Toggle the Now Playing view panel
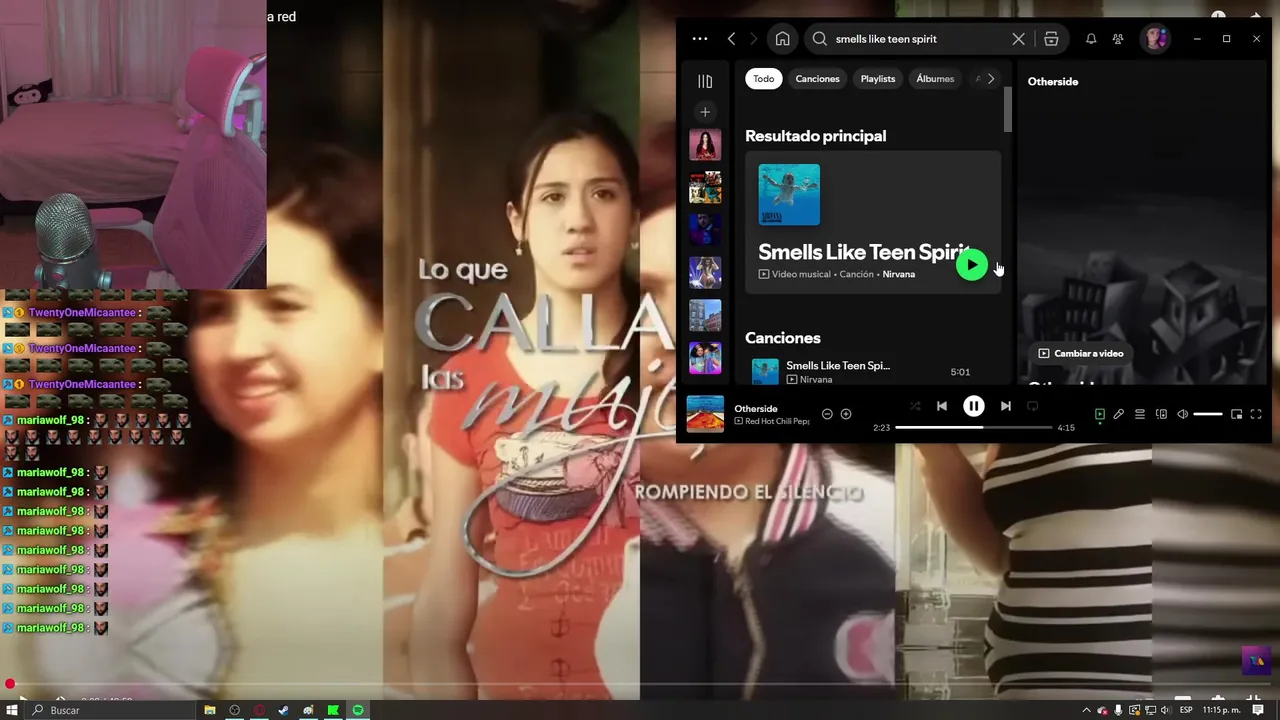Image resolution: width=1280 pixels, height=720 pixels. pyautogui.click(x=1099, y=414)
